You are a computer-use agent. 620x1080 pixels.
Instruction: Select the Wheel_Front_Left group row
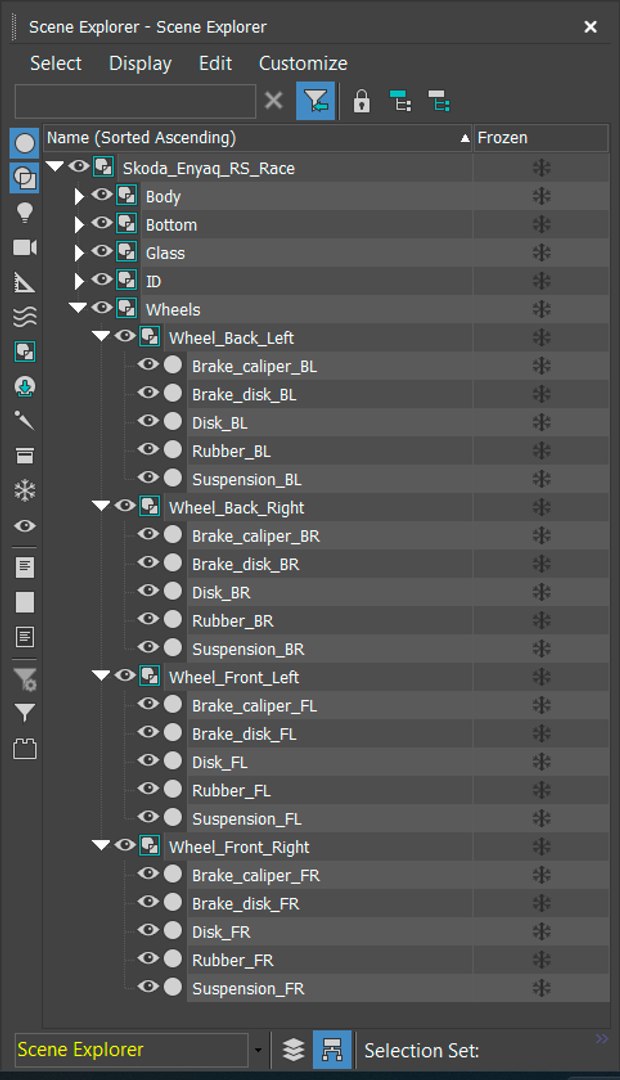[318, 678]
